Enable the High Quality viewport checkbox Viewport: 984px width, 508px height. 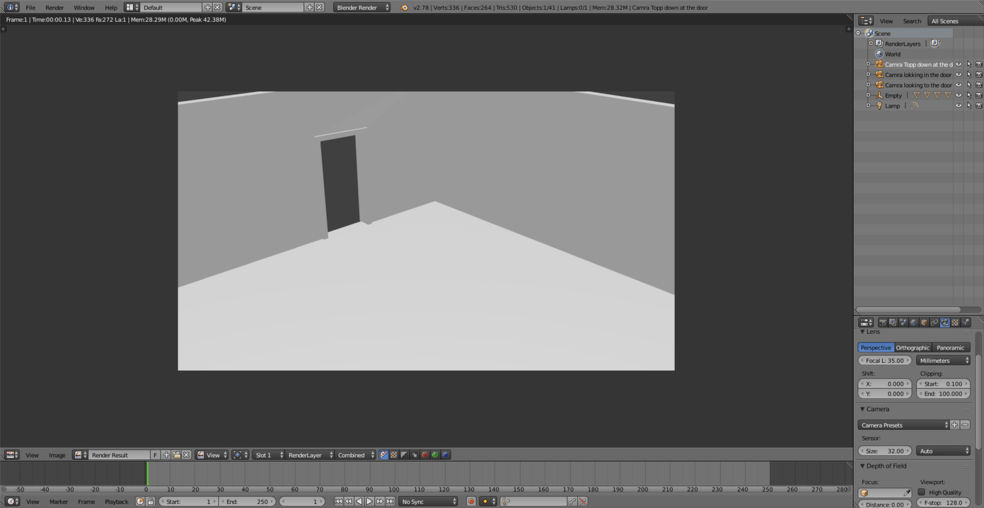pyautogui.click(x=922, y=492)
